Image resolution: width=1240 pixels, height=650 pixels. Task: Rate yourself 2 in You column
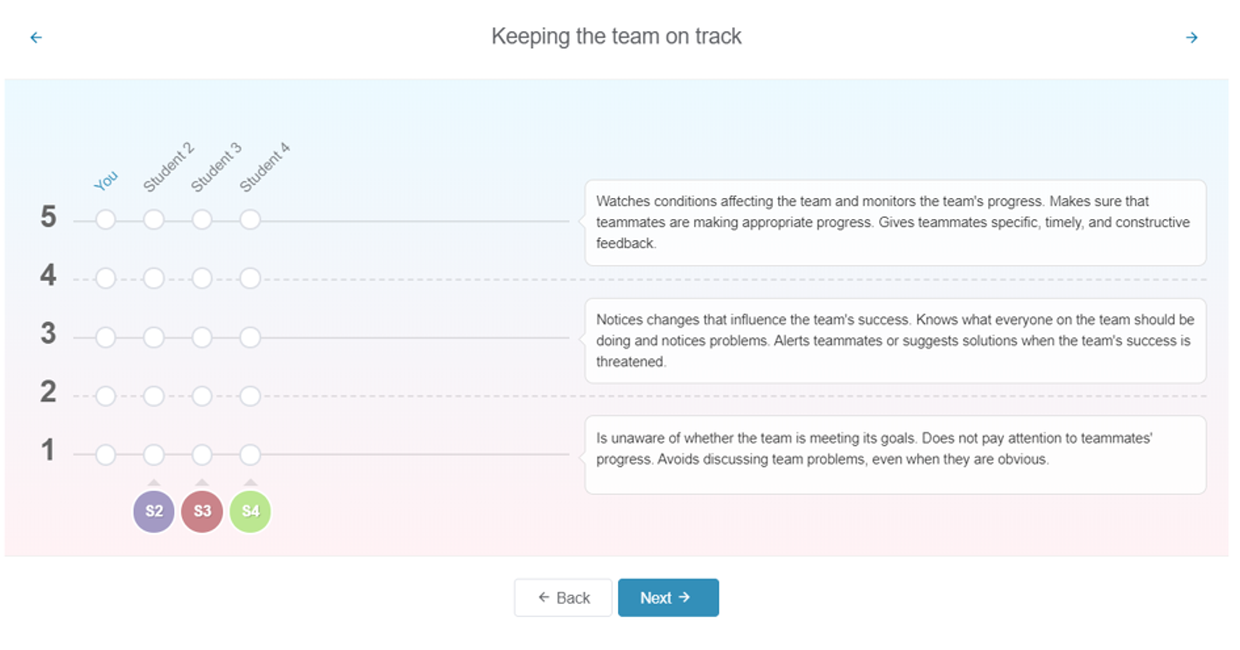pyautogui.click(x=106, y=397)
